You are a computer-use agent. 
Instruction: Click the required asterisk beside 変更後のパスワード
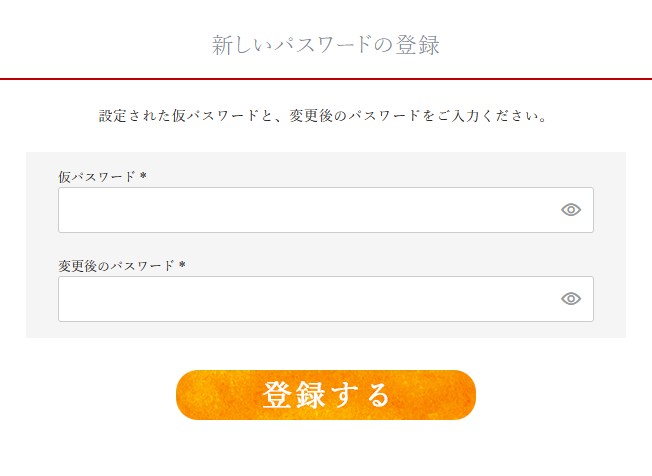182,264
